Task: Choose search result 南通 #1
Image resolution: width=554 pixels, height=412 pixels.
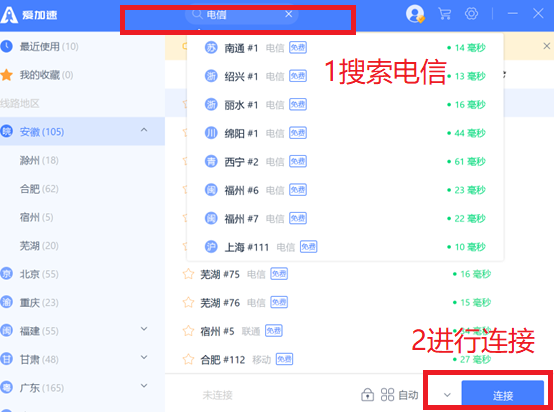Action: coord(345,48)
